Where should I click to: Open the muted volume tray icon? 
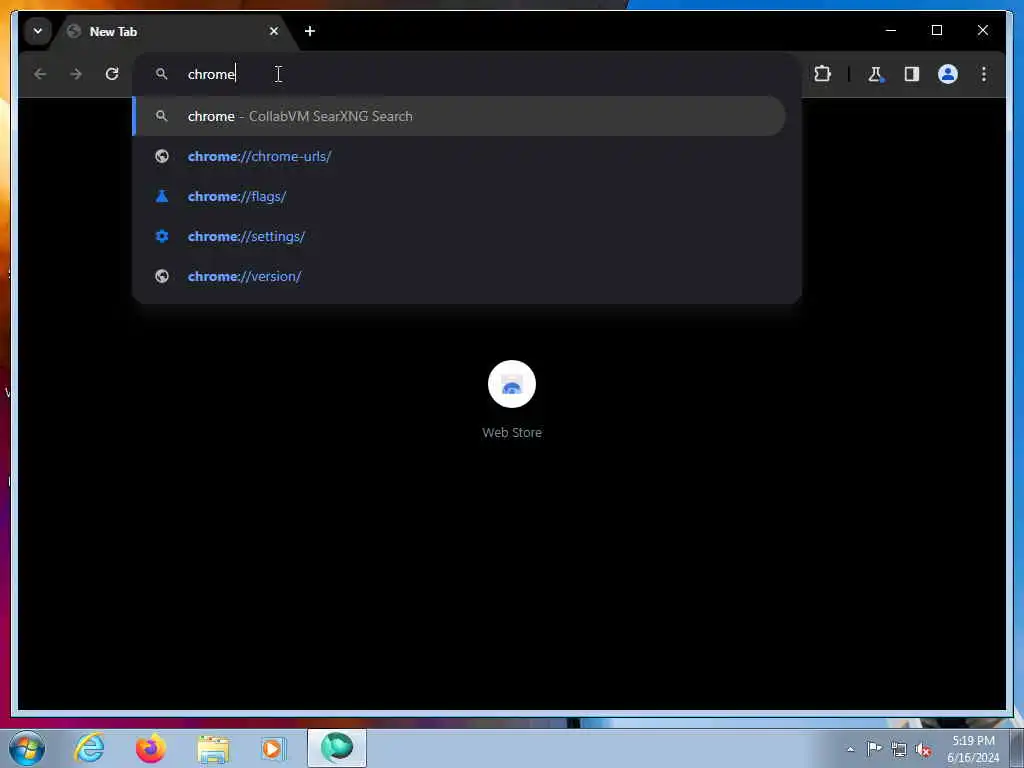tap(923, 749)
